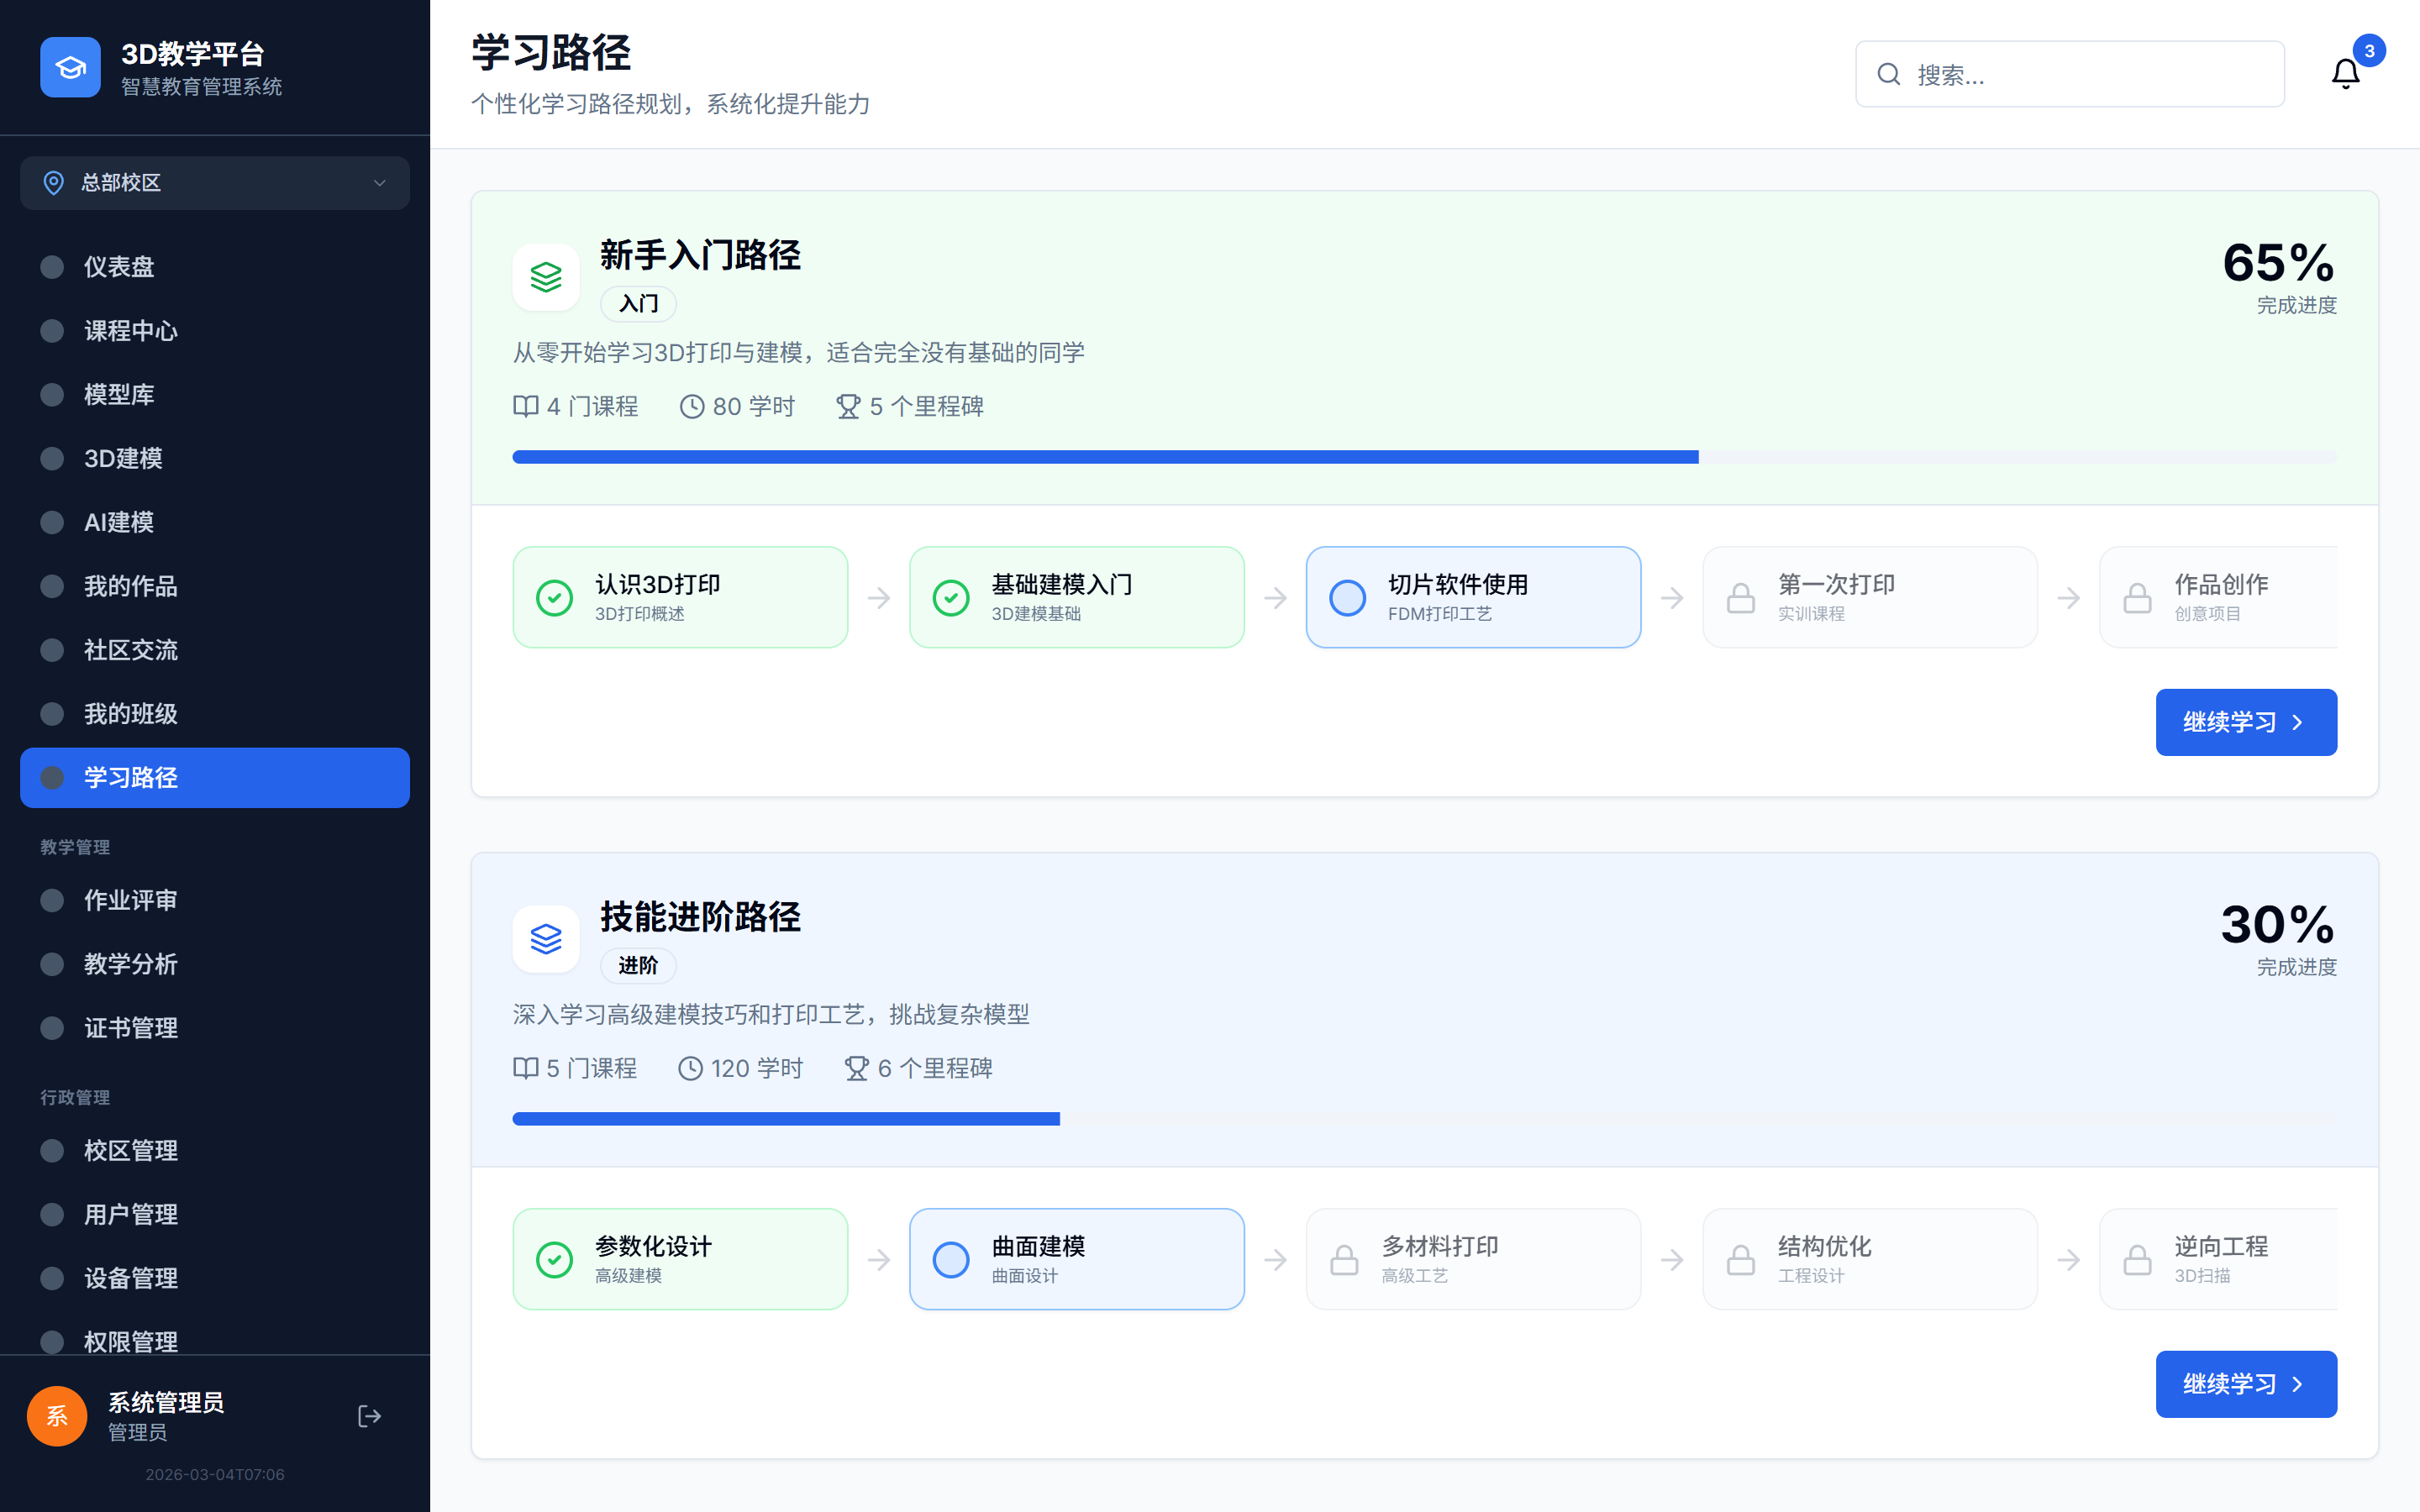Click the lock icon on 第一次打印 card

coord(1740,597)
